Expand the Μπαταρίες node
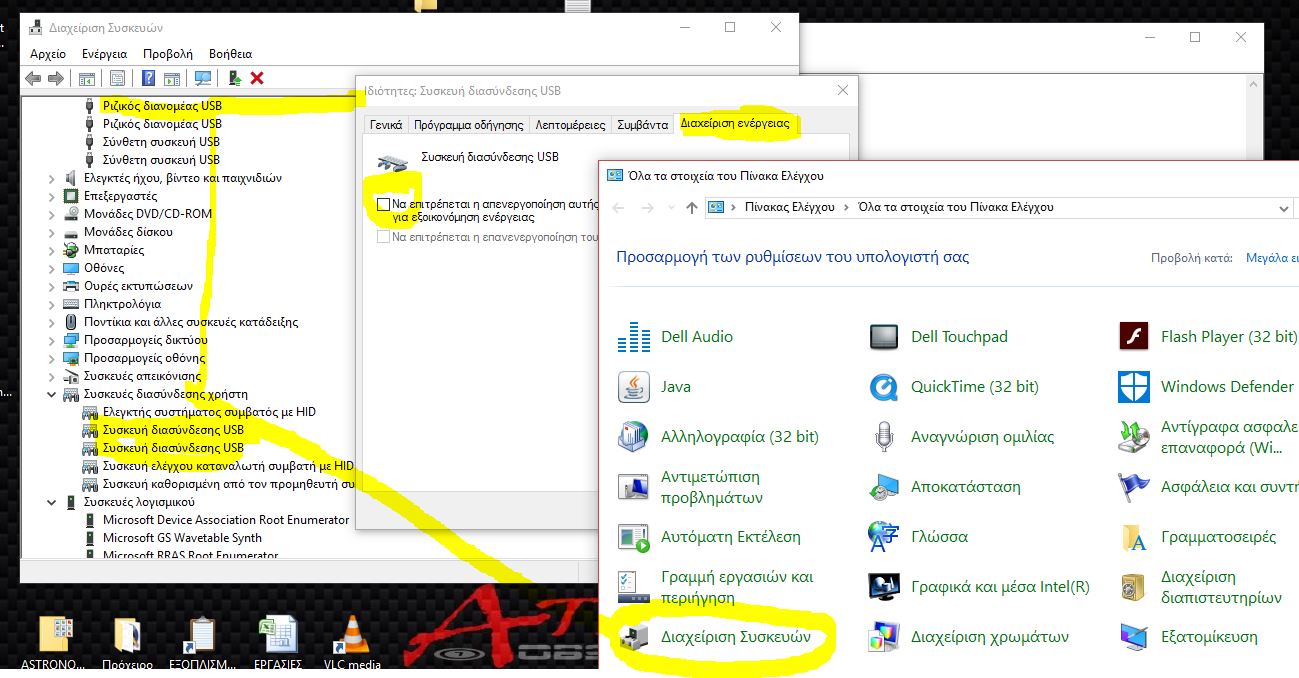Screen dimensions: 1299x678 tap(52, 250)
